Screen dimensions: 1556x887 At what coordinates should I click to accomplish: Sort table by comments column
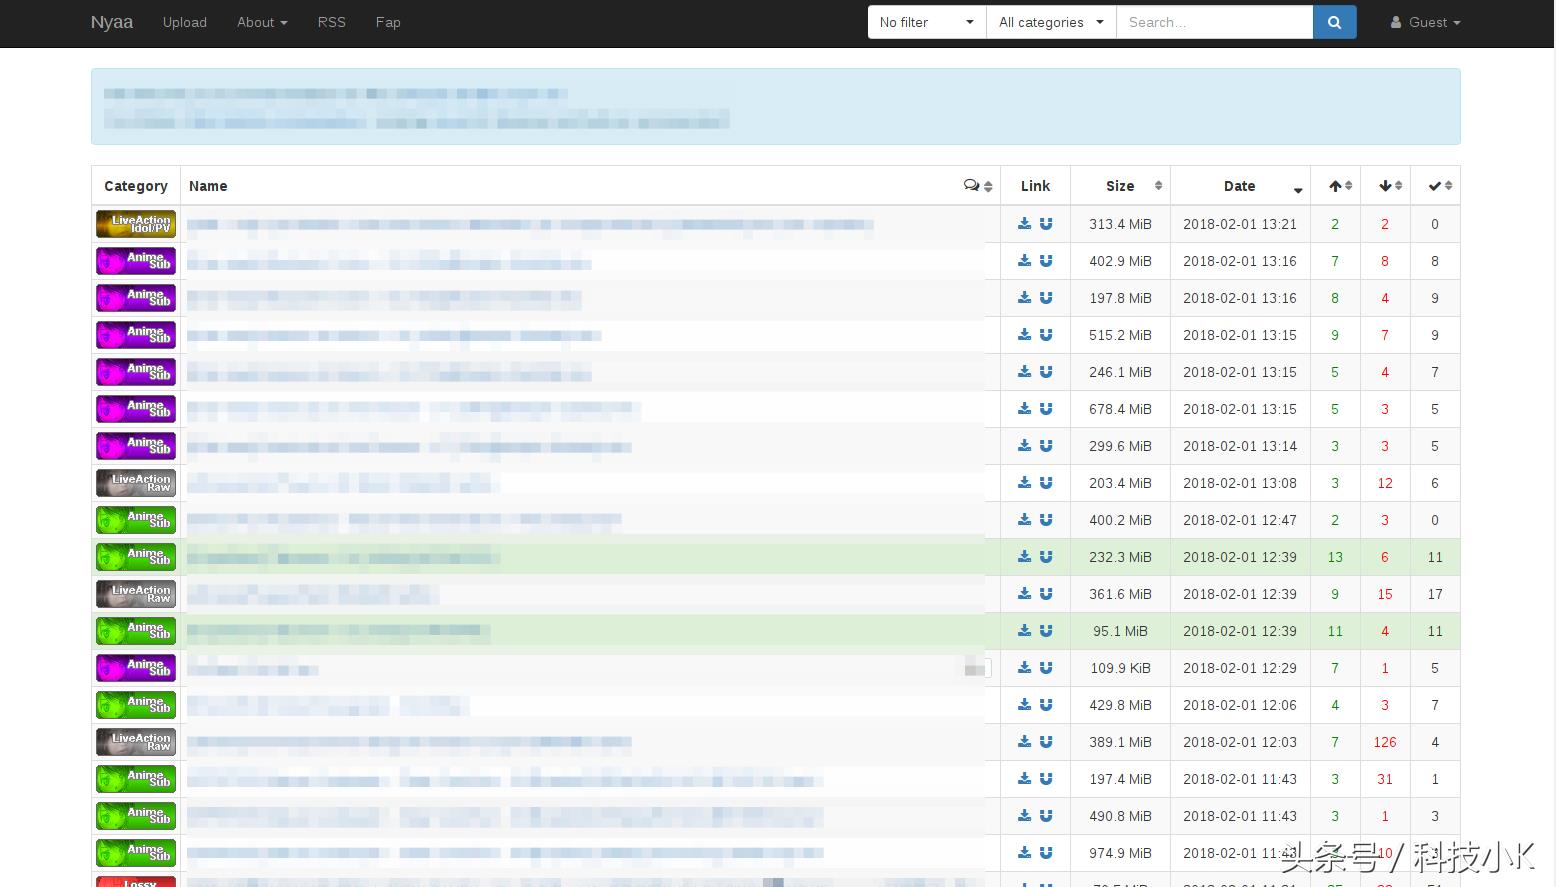point(977,186)
